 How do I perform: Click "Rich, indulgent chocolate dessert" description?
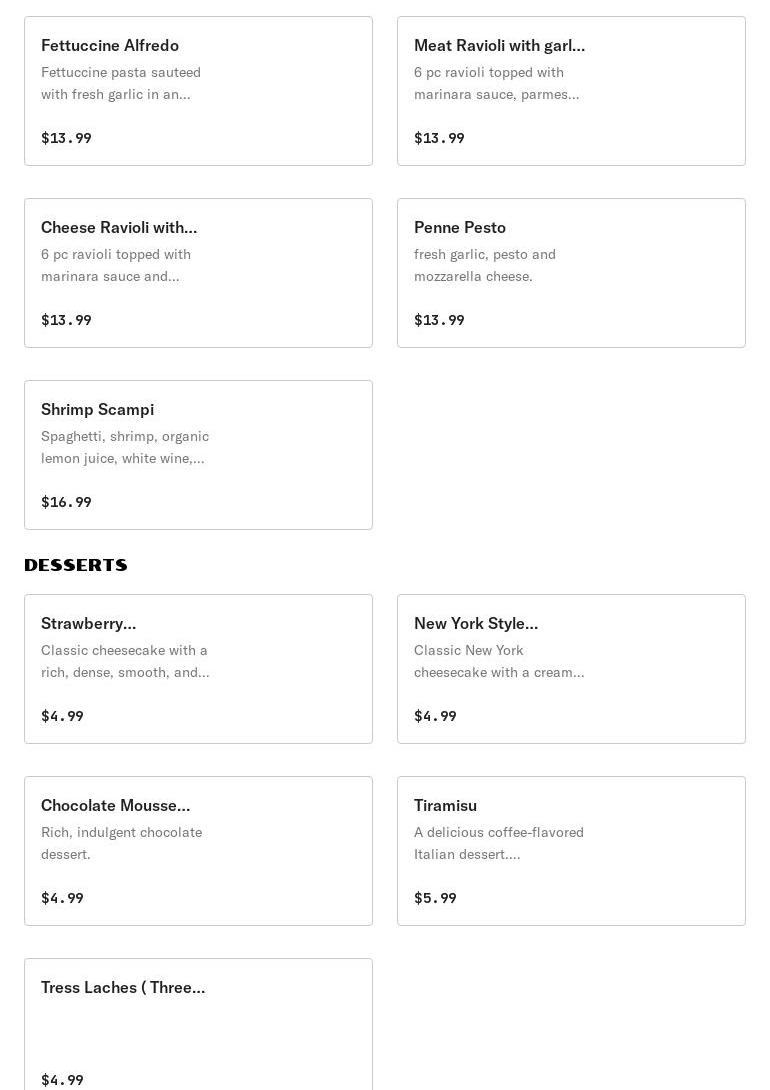(x=121, y=843)
